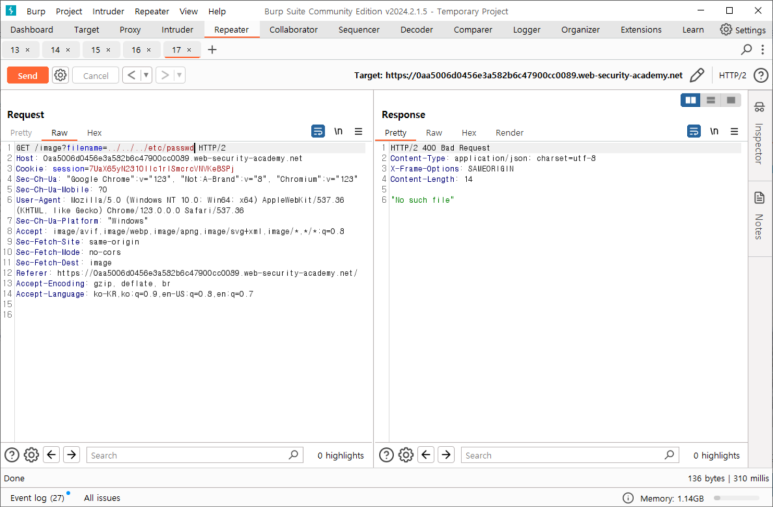Jump to the previous request search match
Screen dimensions: 773x507
[51, 455]
